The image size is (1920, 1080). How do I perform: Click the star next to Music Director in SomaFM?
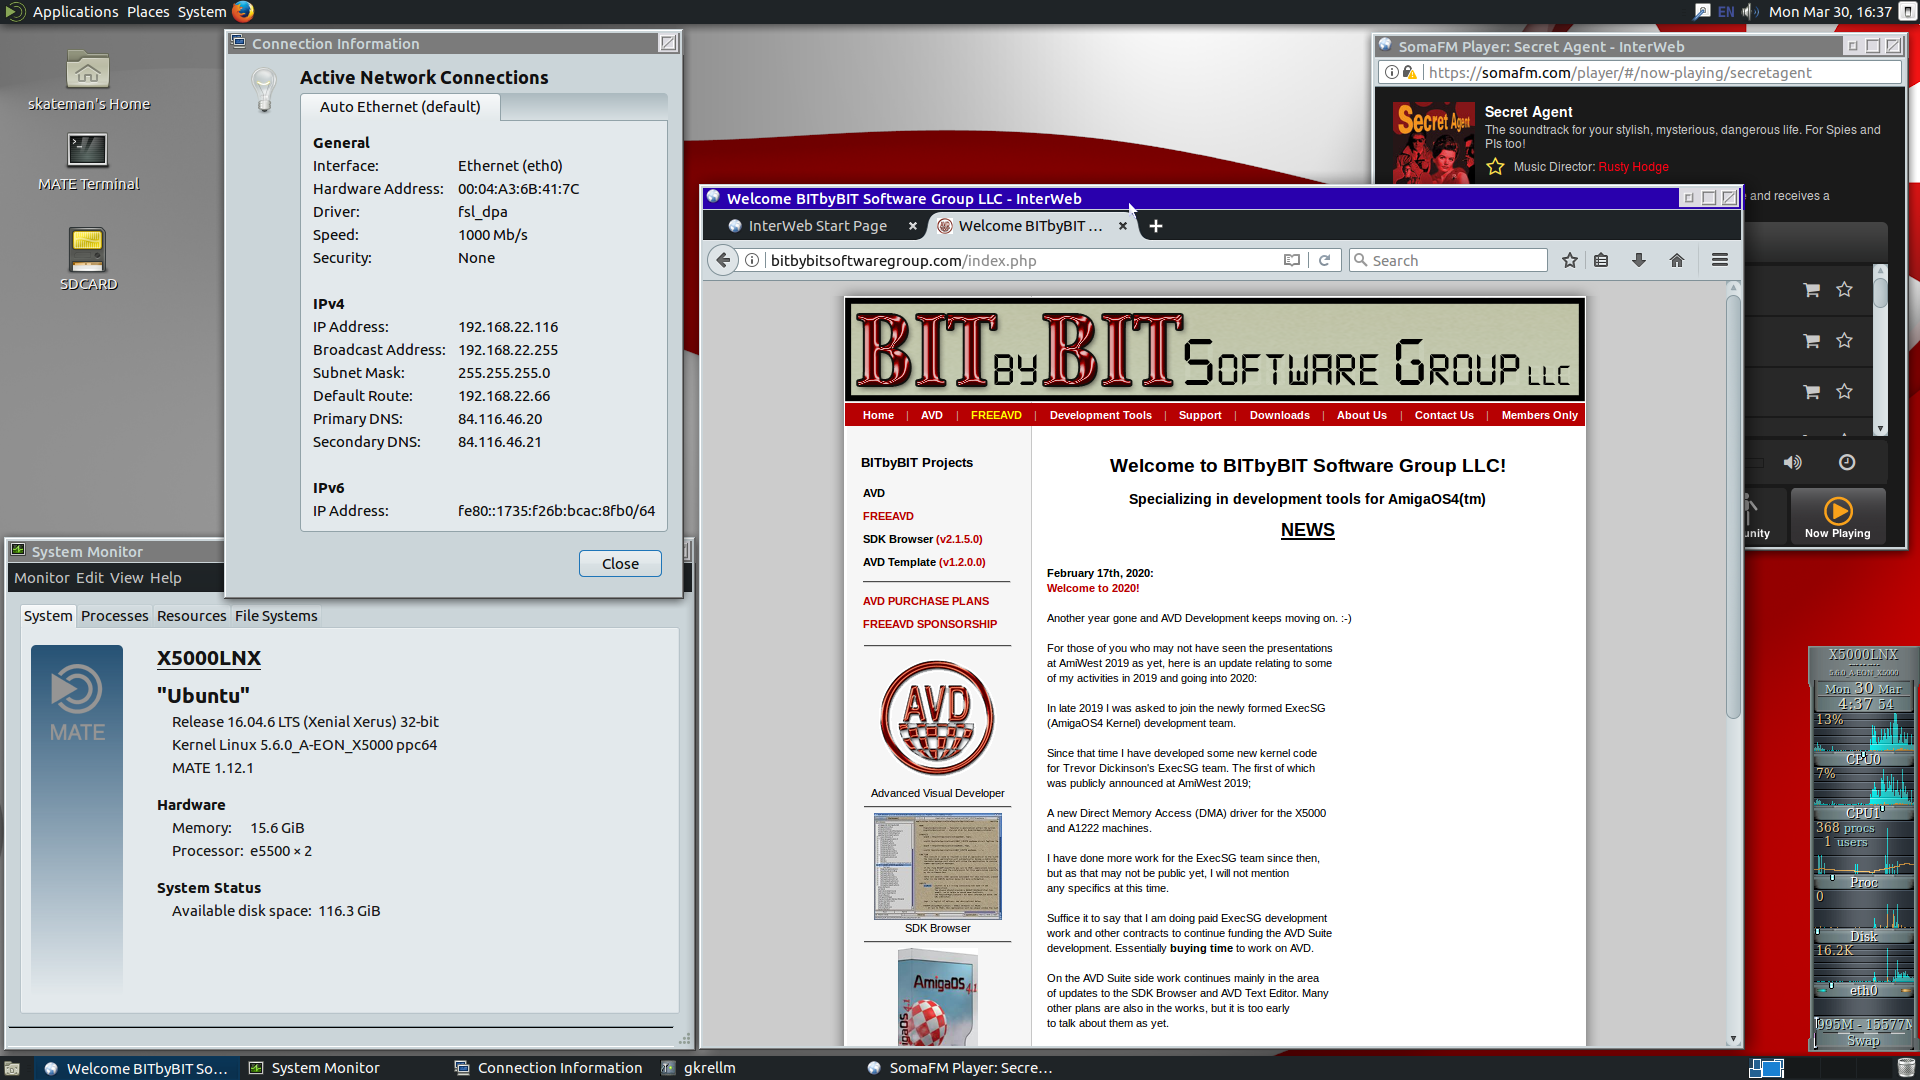point(1495,167)
